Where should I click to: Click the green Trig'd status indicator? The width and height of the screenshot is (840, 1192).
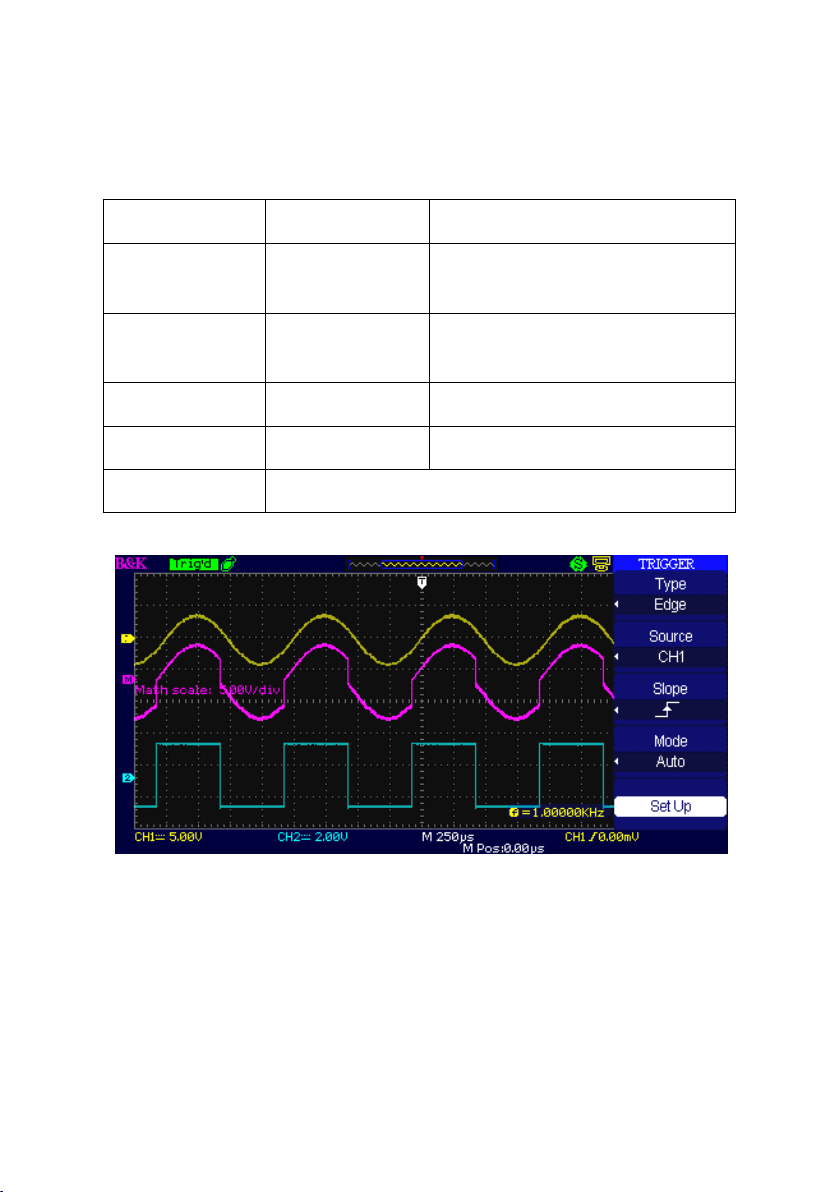pos(193,563)
